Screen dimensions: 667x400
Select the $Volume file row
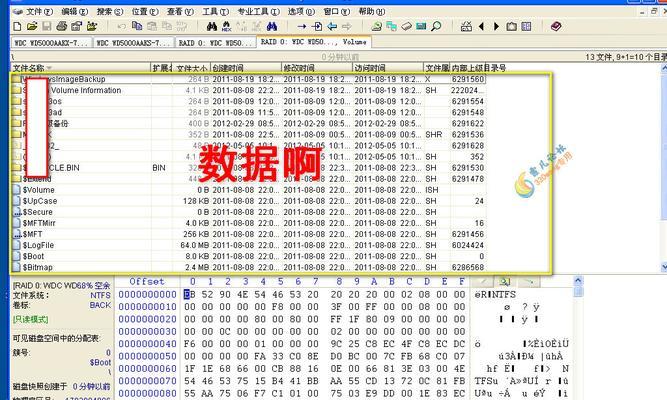click(249, 190)
